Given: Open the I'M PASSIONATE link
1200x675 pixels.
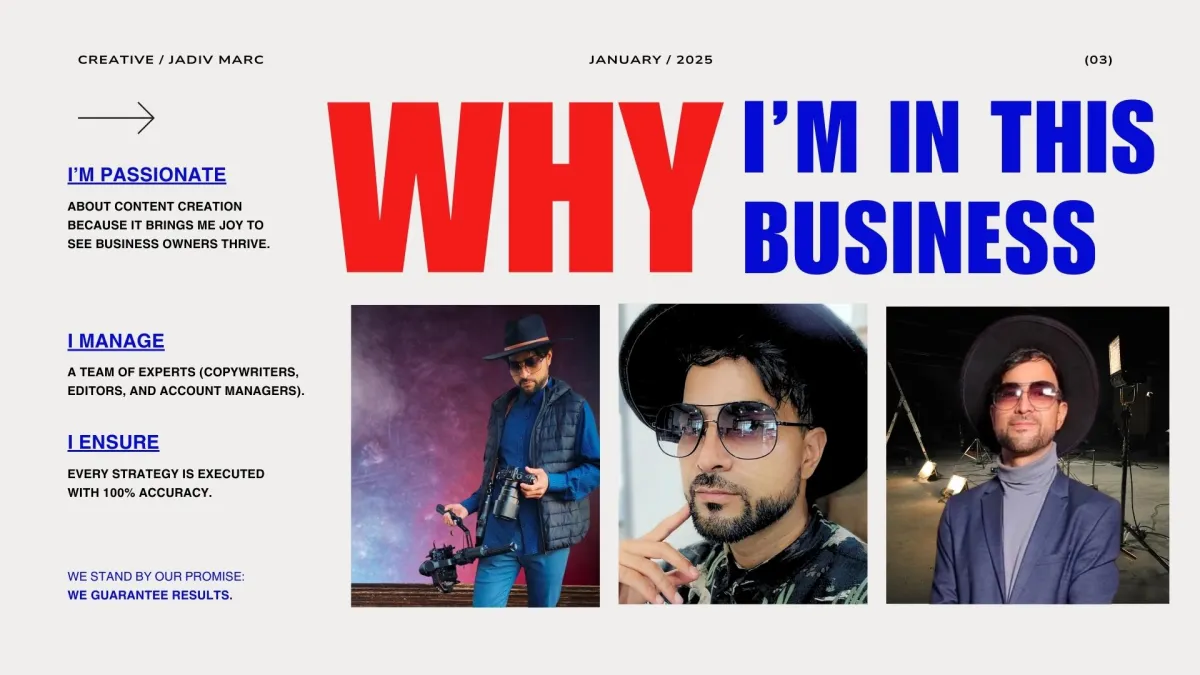Looking at the screenshot, I should point(147,175).
